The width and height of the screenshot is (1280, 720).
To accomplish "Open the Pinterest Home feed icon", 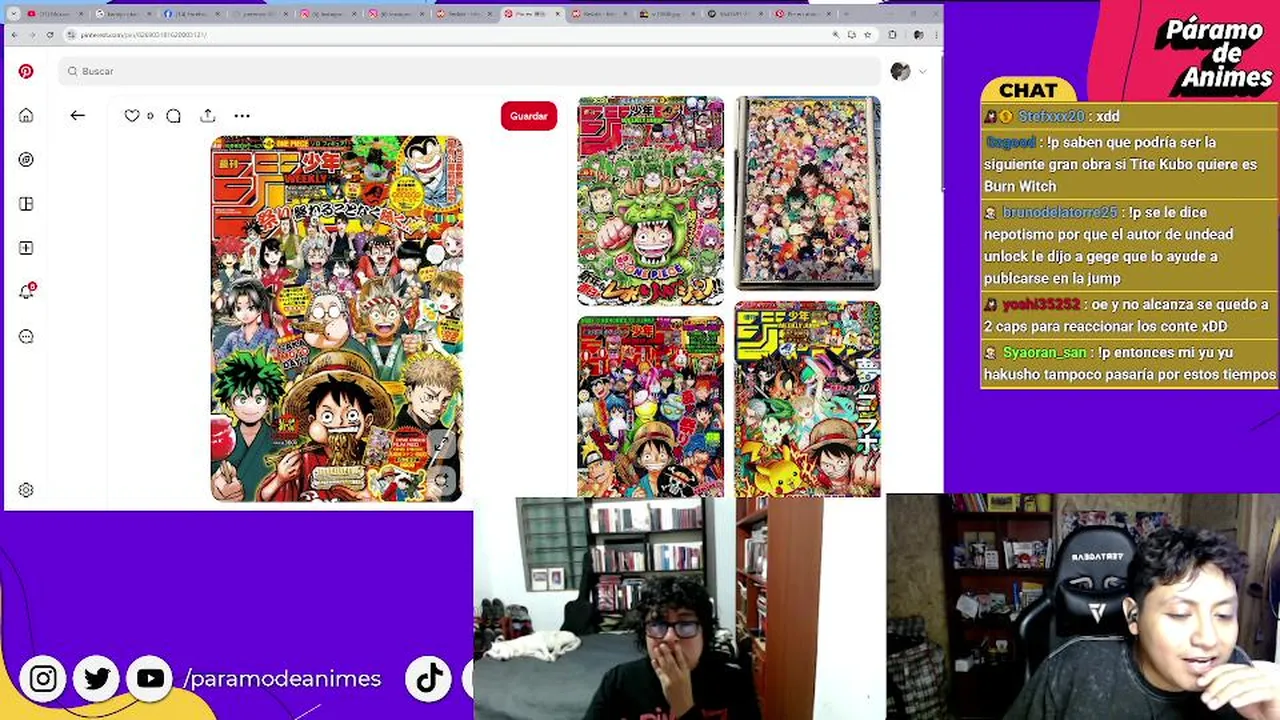I will (26, 115).
